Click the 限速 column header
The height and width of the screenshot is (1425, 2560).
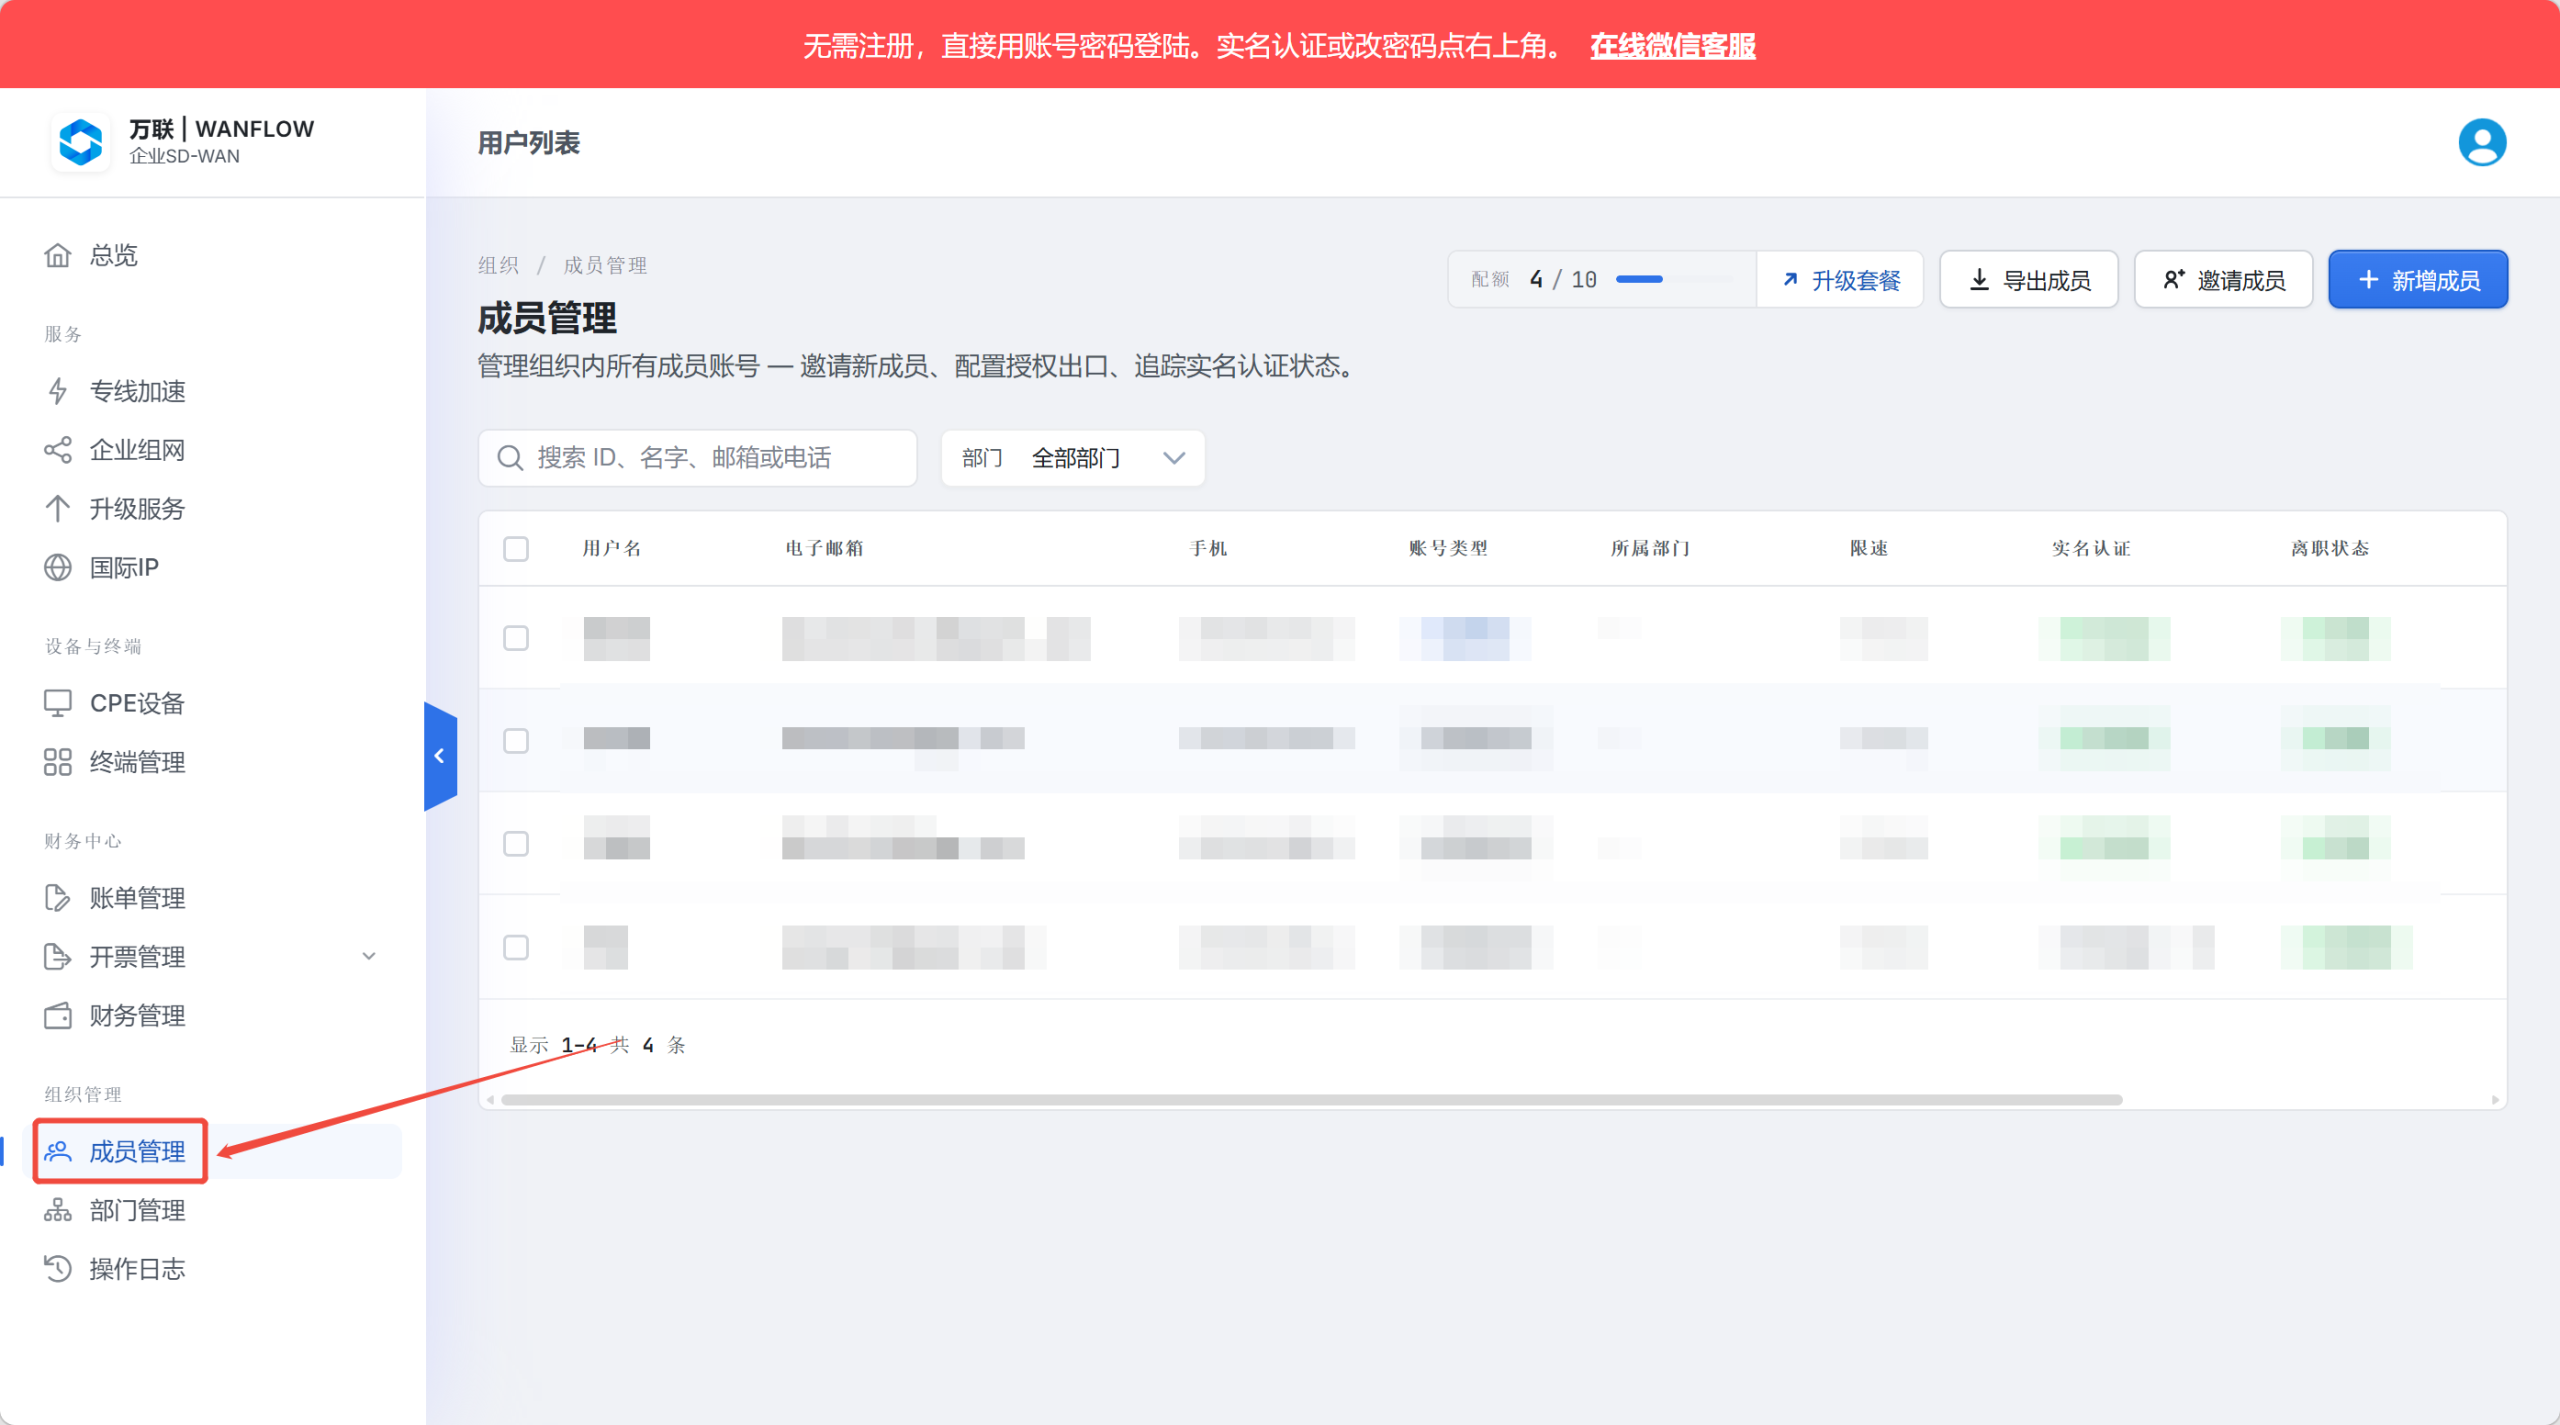(x=1868, y=549)
